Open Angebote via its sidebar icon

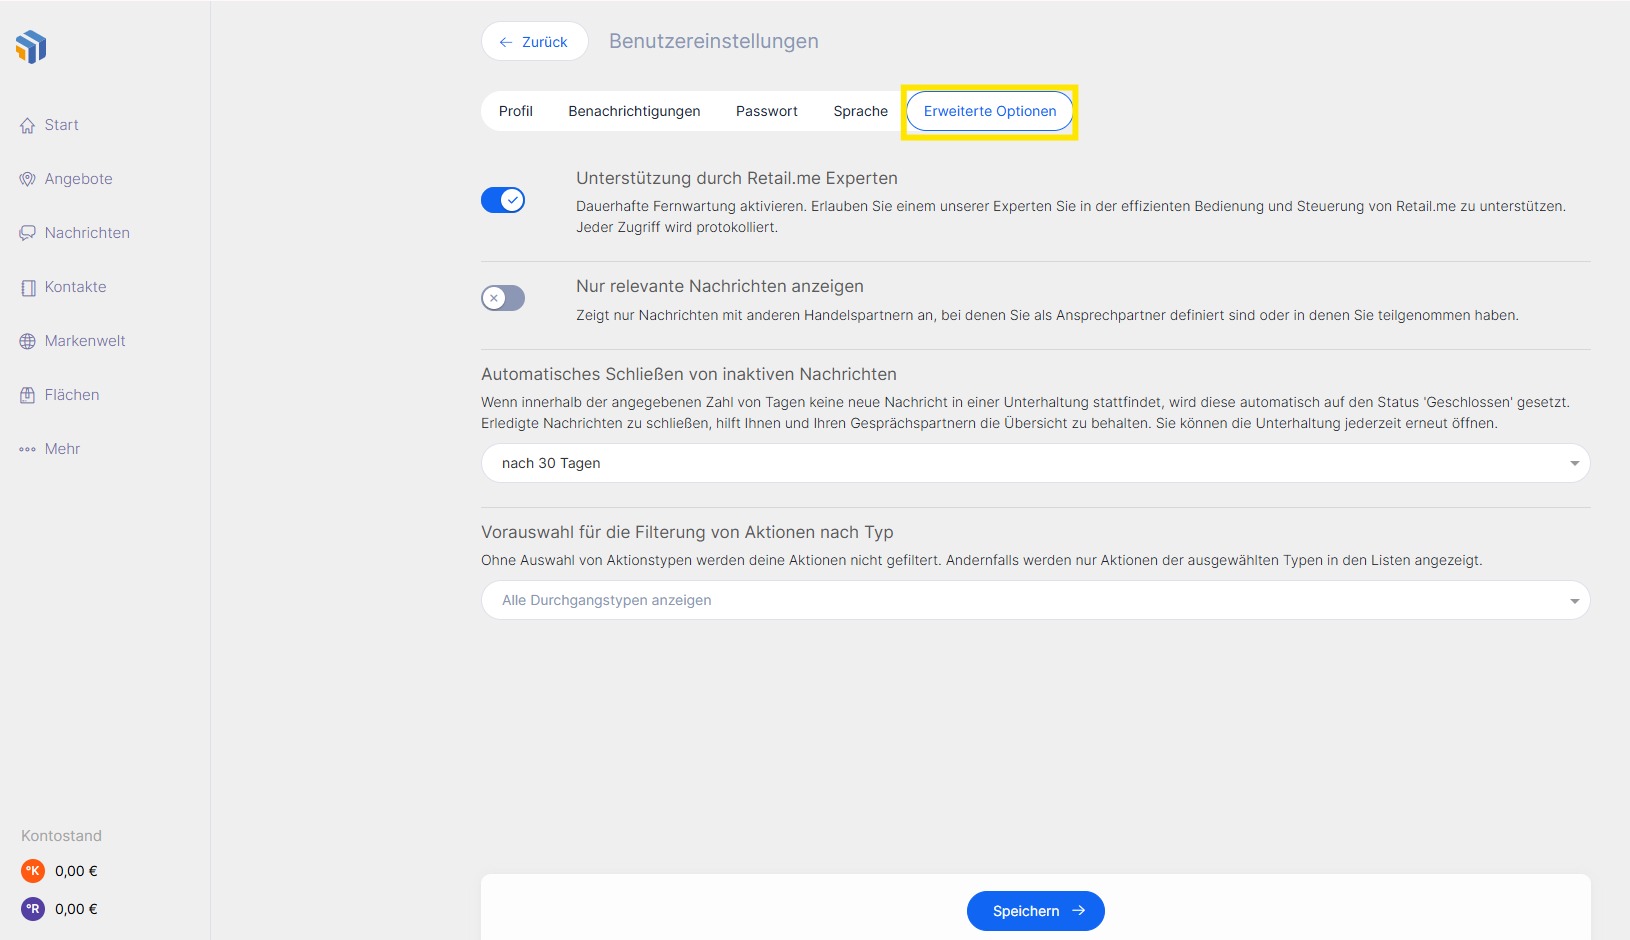[28, 180]
